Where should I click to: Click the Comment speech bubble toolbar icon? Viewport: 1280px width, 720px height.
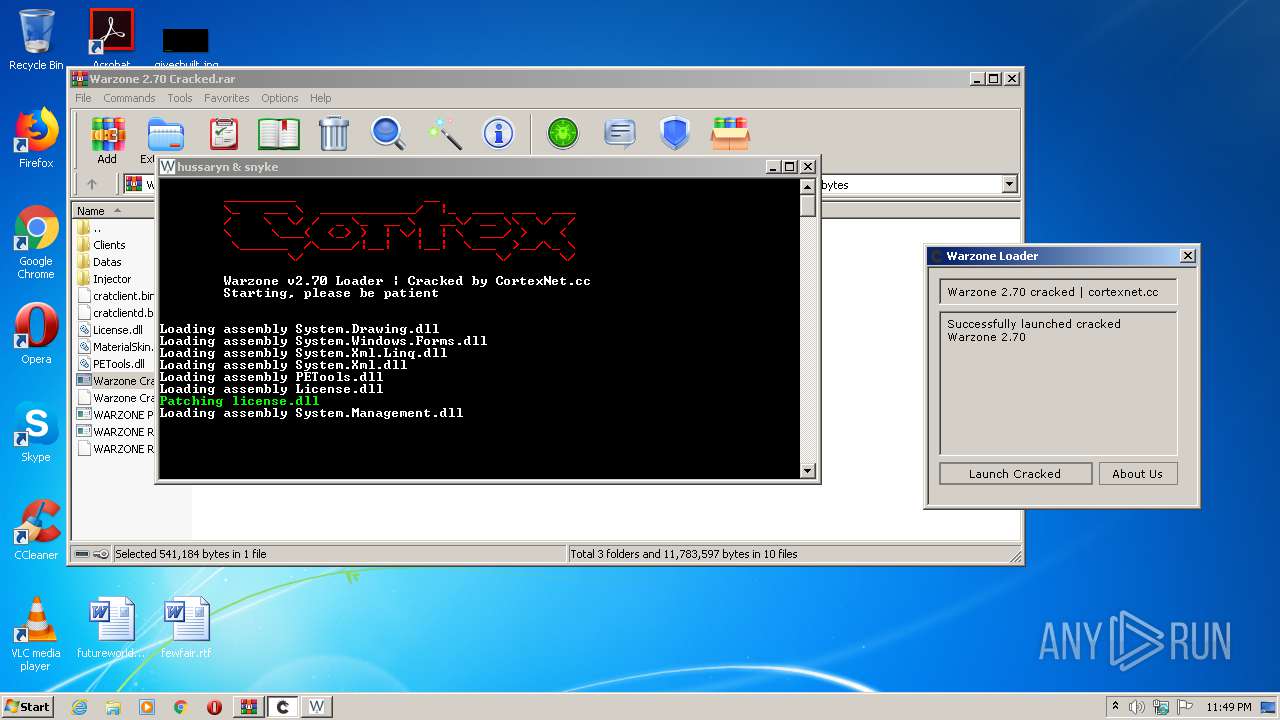click(620, 133)
